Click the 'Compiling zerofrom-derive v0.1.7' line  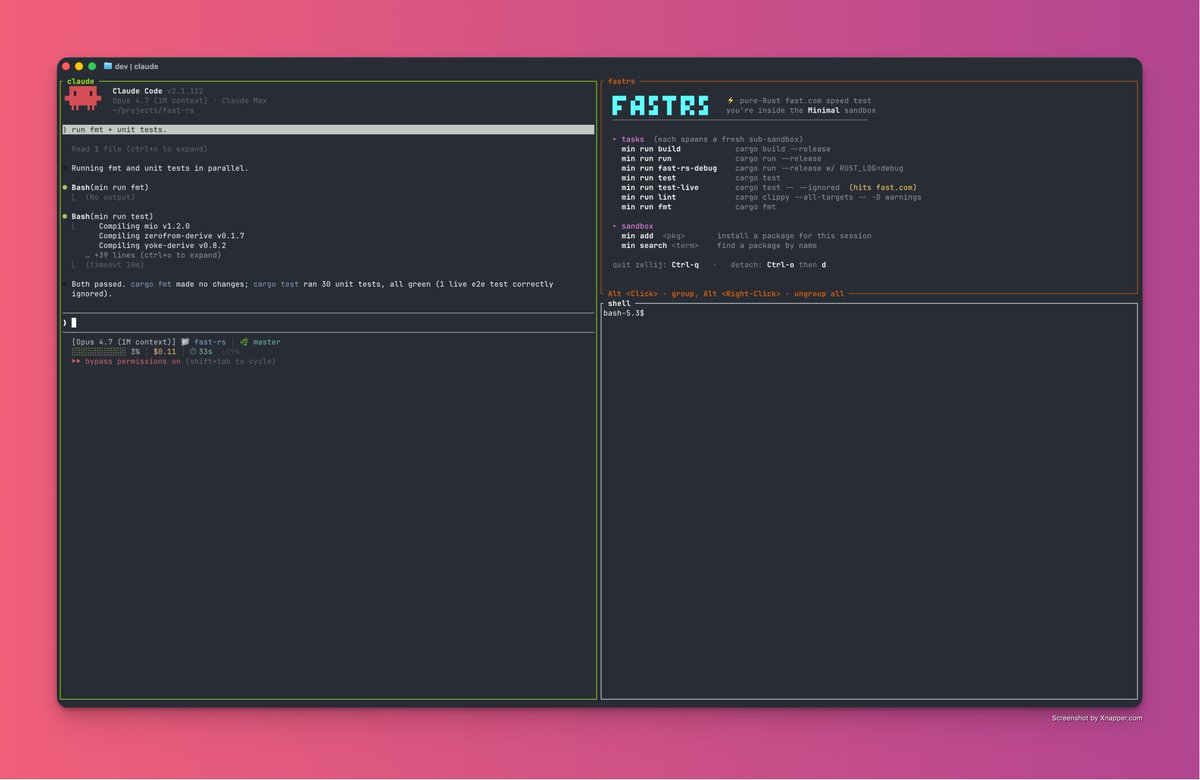coord(171,236)
